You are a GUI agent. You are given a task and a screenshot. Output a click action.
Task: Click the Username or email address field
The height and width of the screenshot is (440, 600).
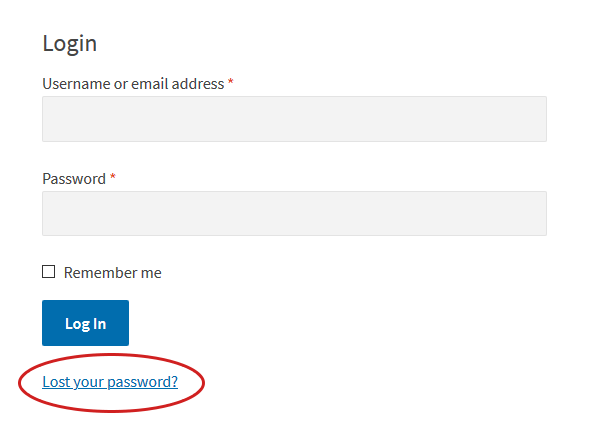[x=294, y=119]
